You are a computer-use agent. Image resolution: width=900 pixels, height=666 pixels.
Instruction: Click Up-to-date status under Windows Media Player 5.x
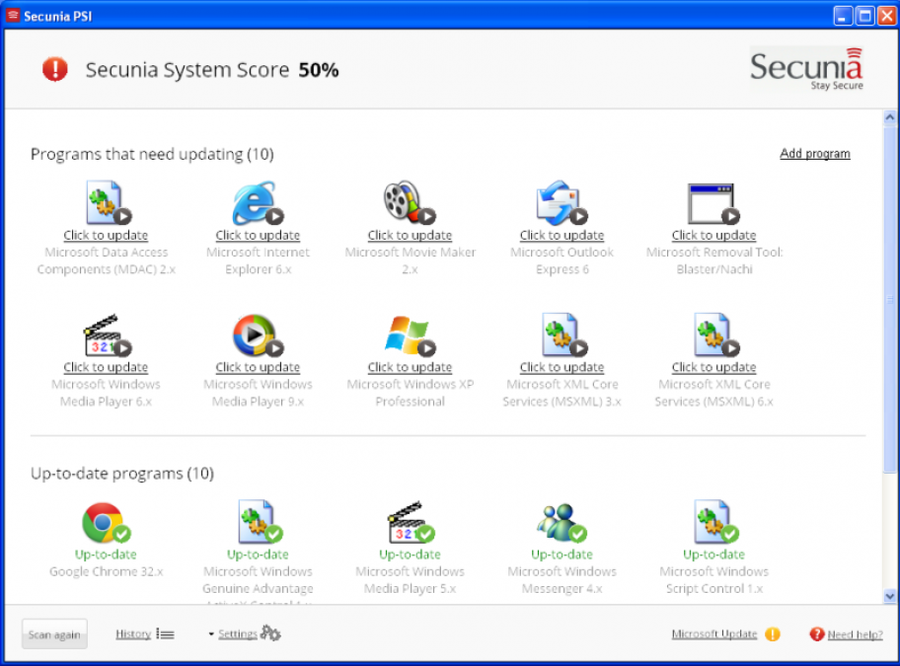pos(410,555)
